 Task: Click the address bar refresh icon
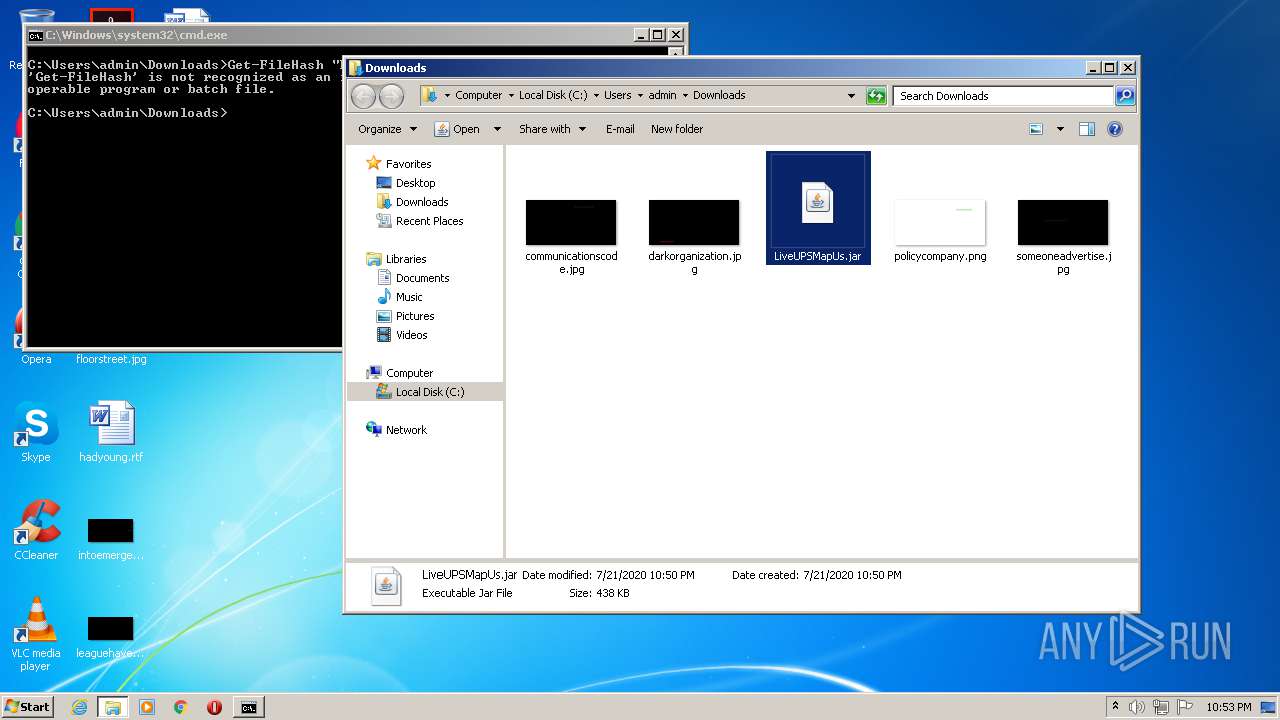[x=876, y=96]
